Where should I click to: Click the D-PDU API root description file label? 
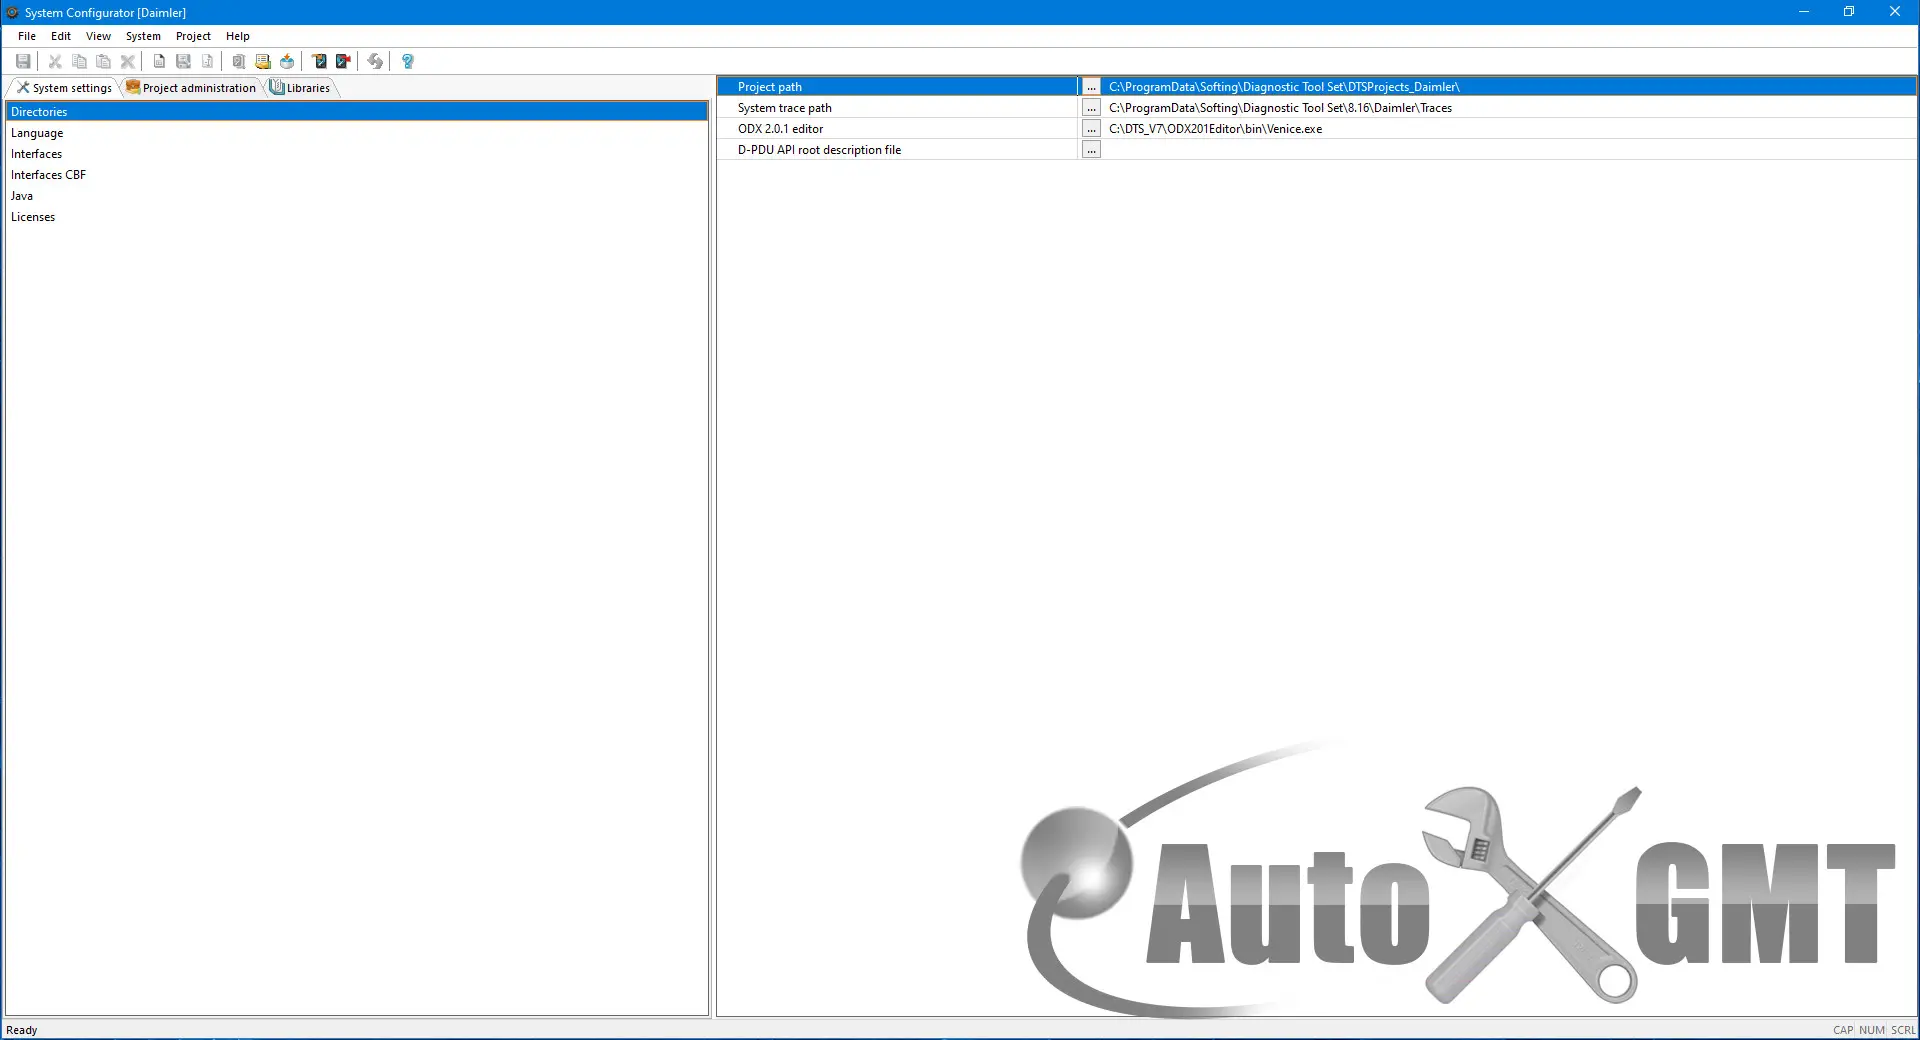[x=819, y=150]
